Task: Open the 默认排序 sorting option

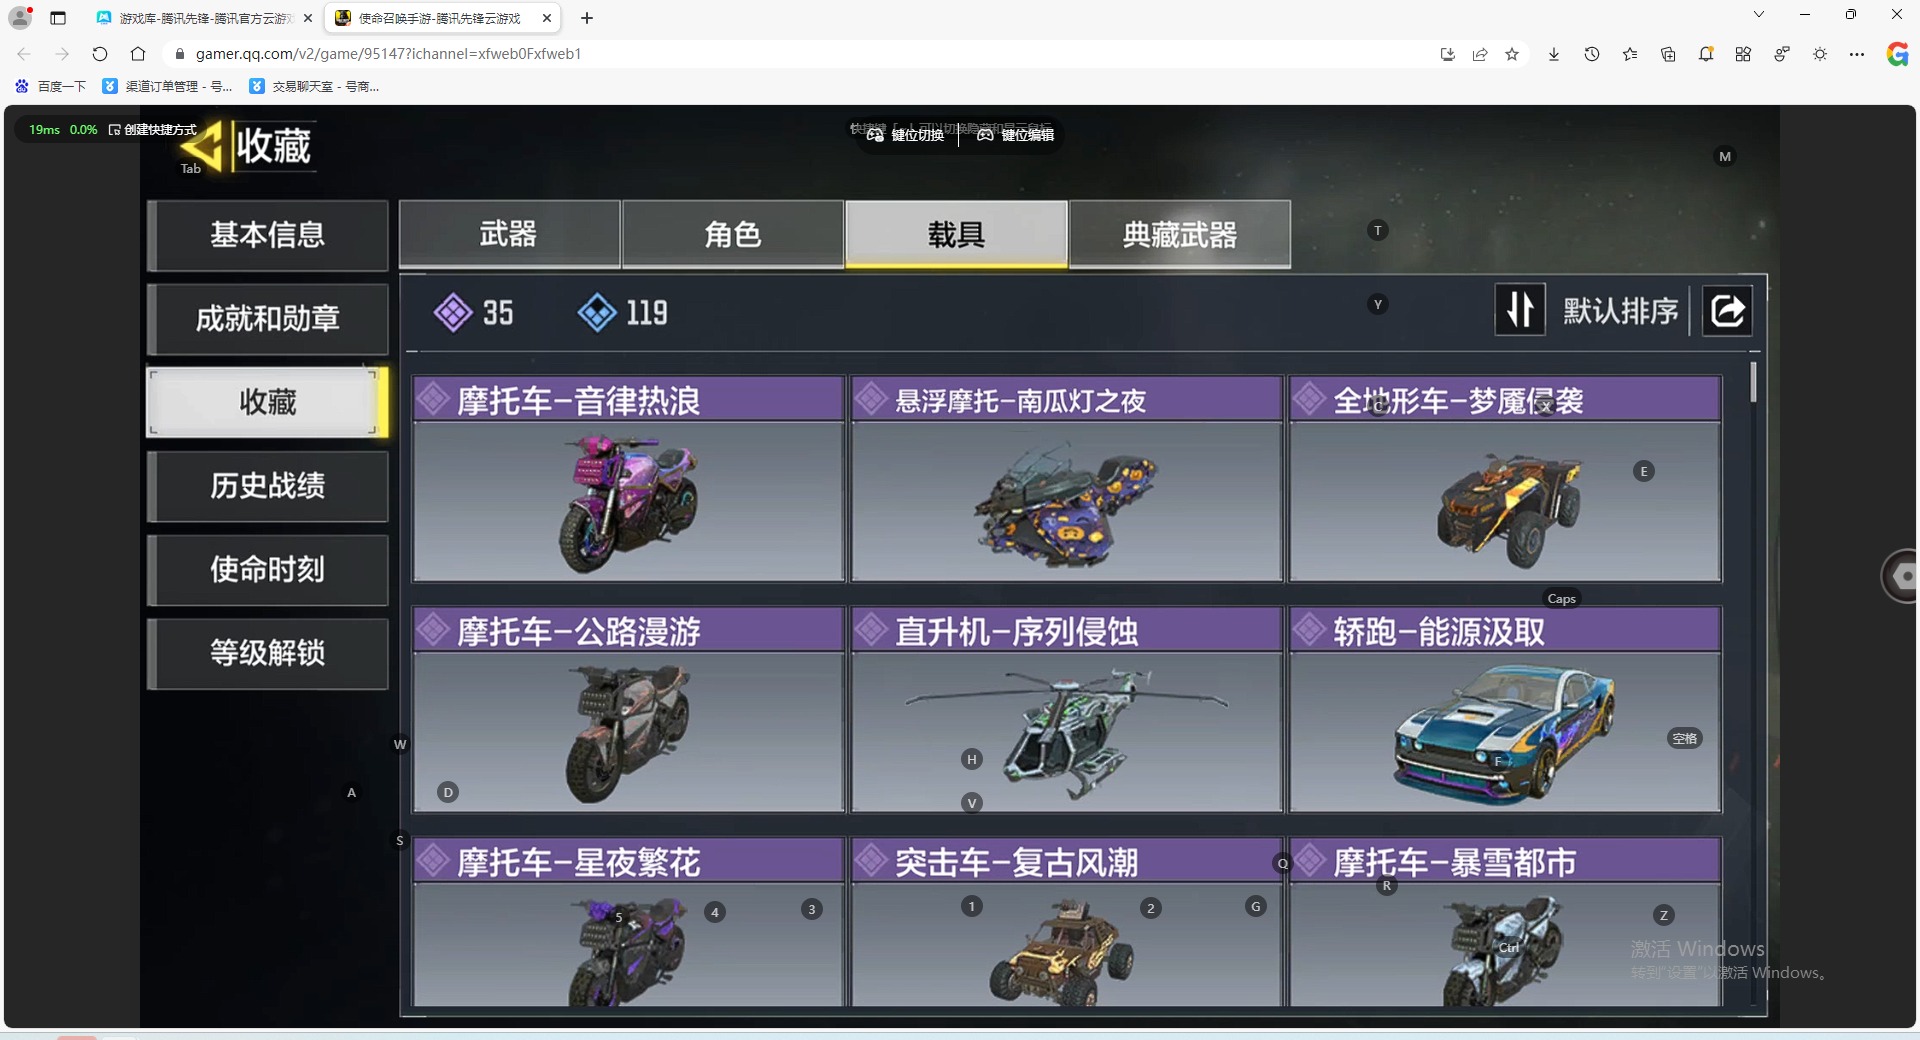Action: (x=1620, y=311)
